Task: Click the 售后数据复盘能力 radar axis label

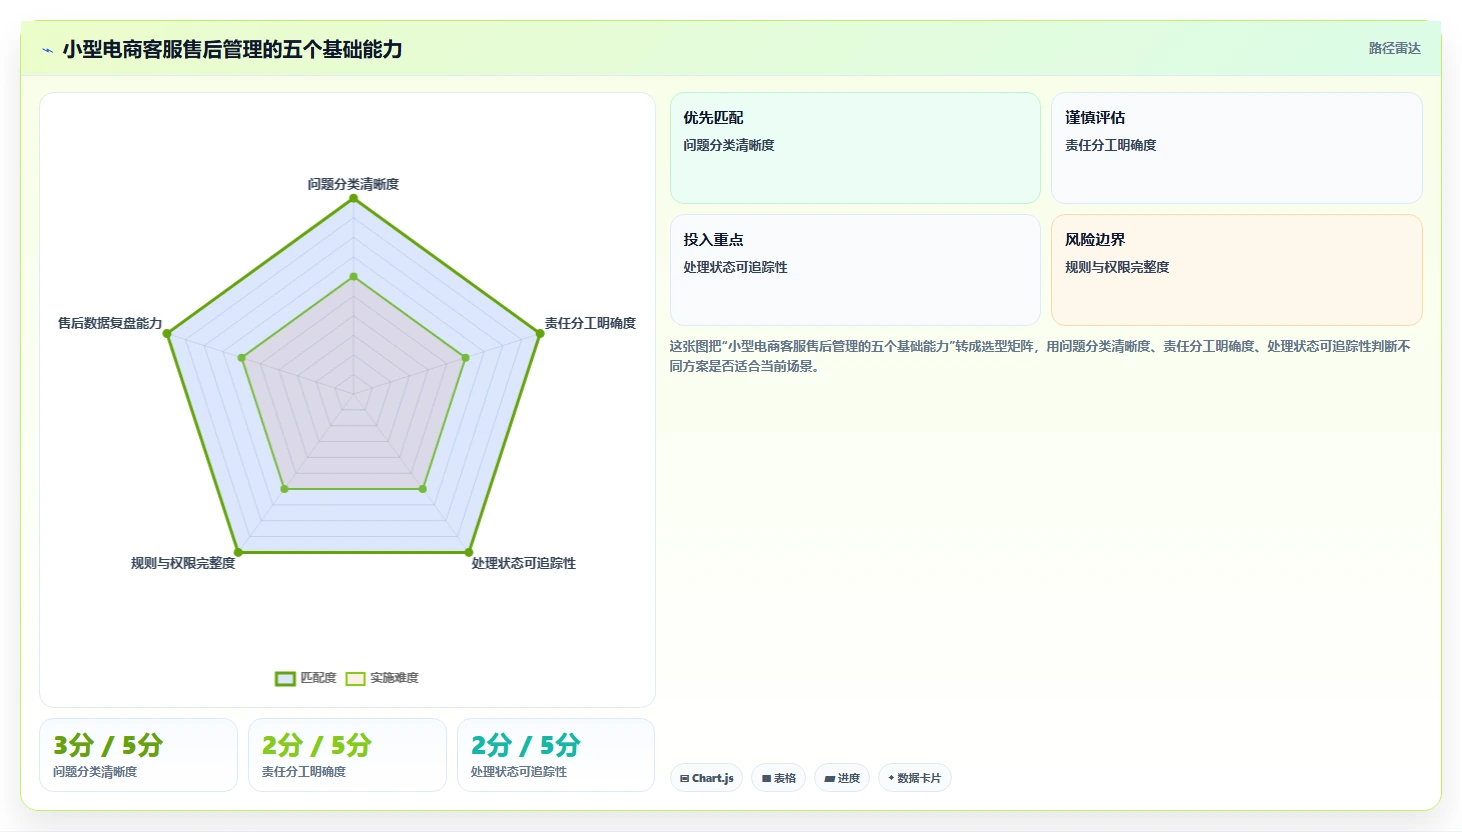Action: [x=110, y=323]
